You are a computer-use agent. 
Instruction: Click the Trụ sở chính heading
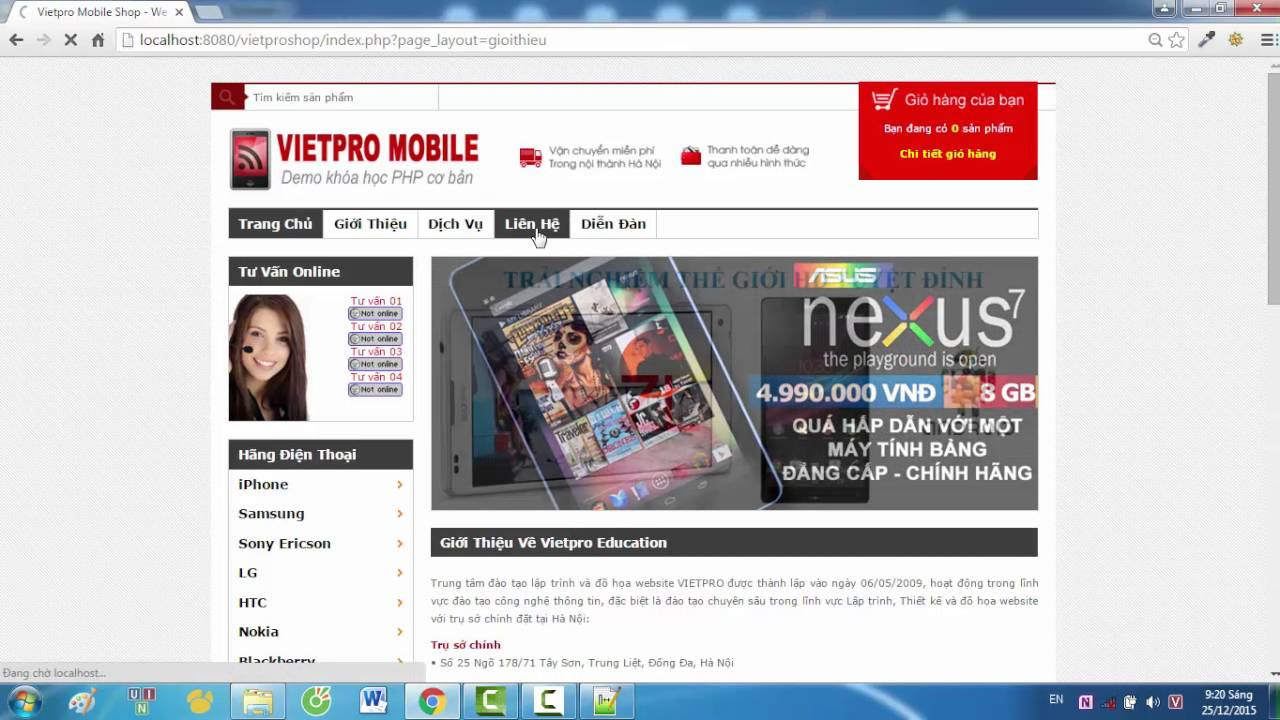click(465, 645)
